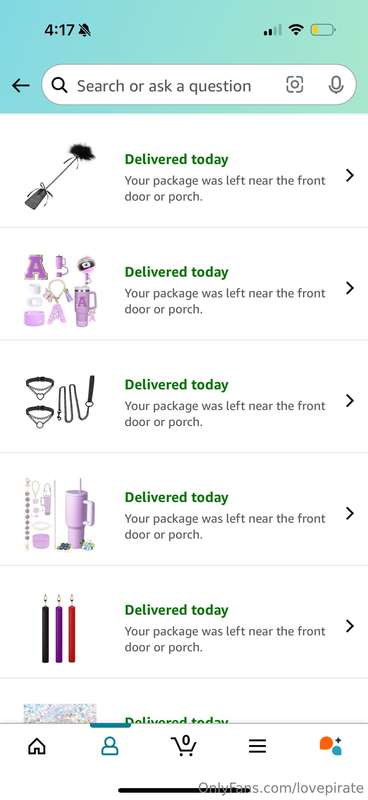Viewport: 368px width, 800px height.
Task: Activate the microphone voice search icon
Action: [335, 85]
